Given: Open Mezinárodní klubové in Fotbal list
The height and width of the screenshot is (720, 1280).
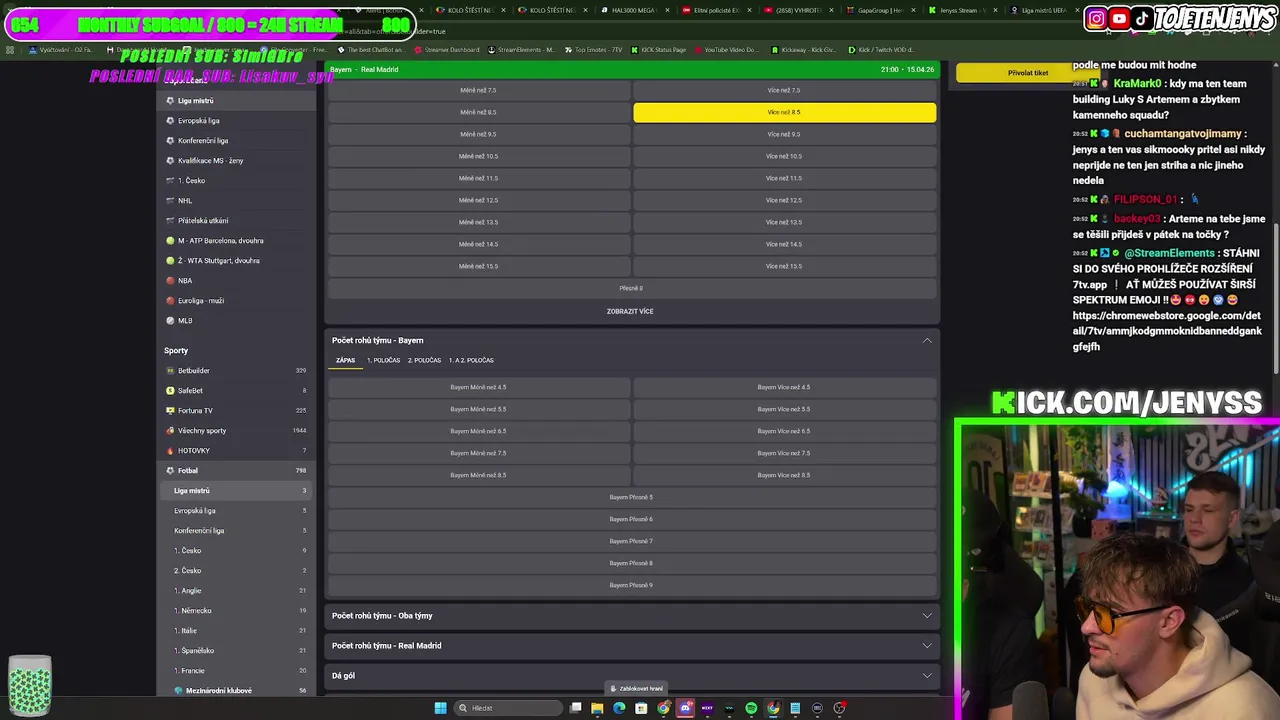Looking at the screenshot, I should click(237, 691).
